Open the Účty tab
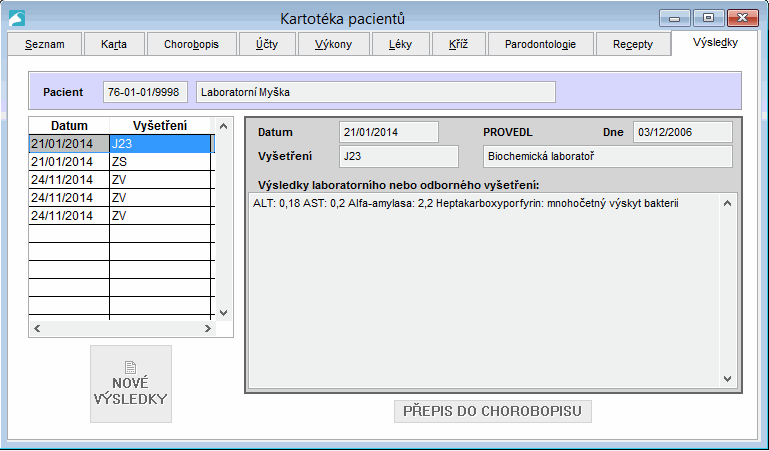The image size is (769, 451). click(267, 45)
